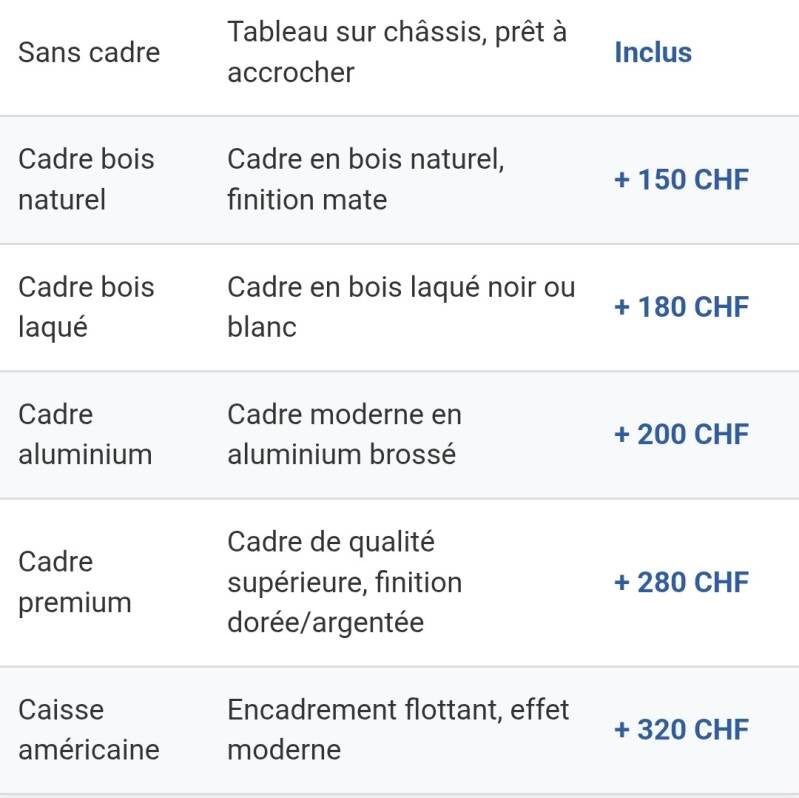Click the '+ 150 CHF' price

point(681,180)
